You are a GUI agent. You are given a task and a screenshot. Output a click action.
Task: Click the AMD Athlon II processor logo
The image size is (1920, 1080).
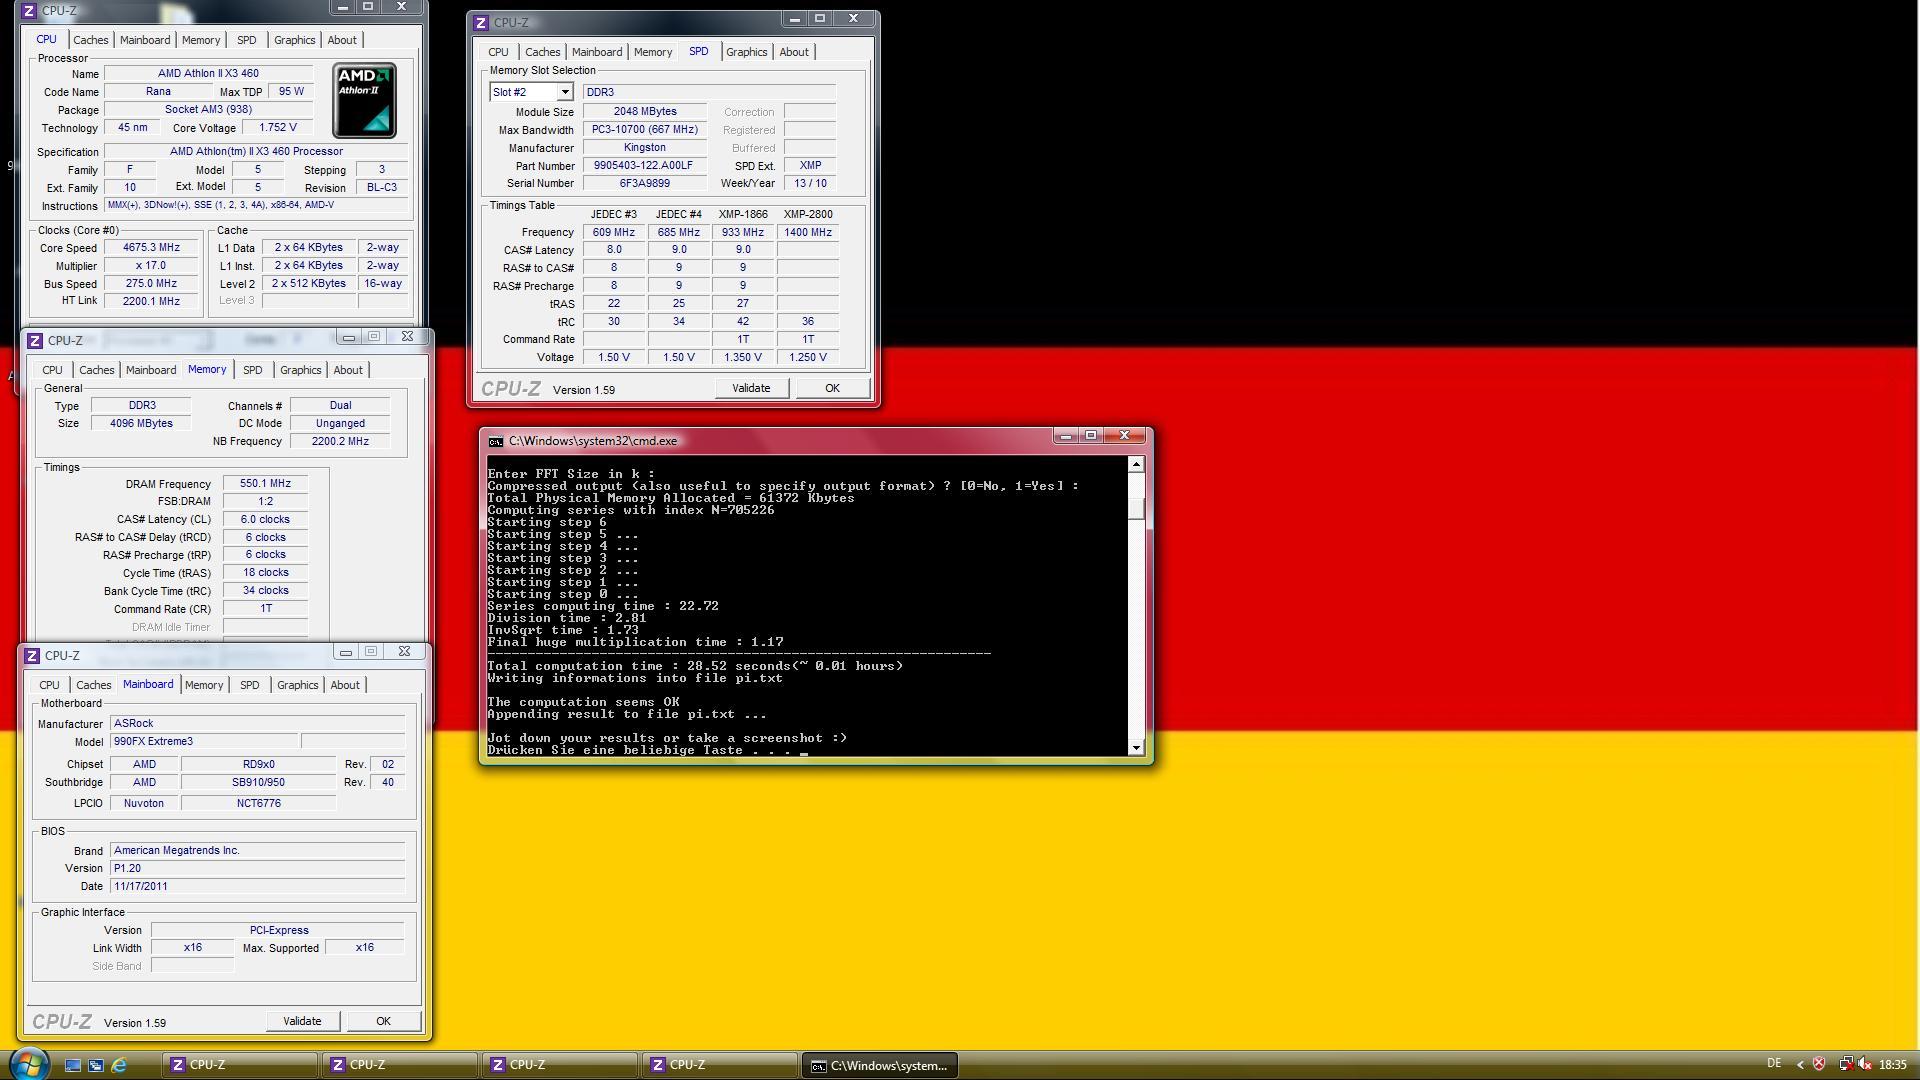(364, 100)
